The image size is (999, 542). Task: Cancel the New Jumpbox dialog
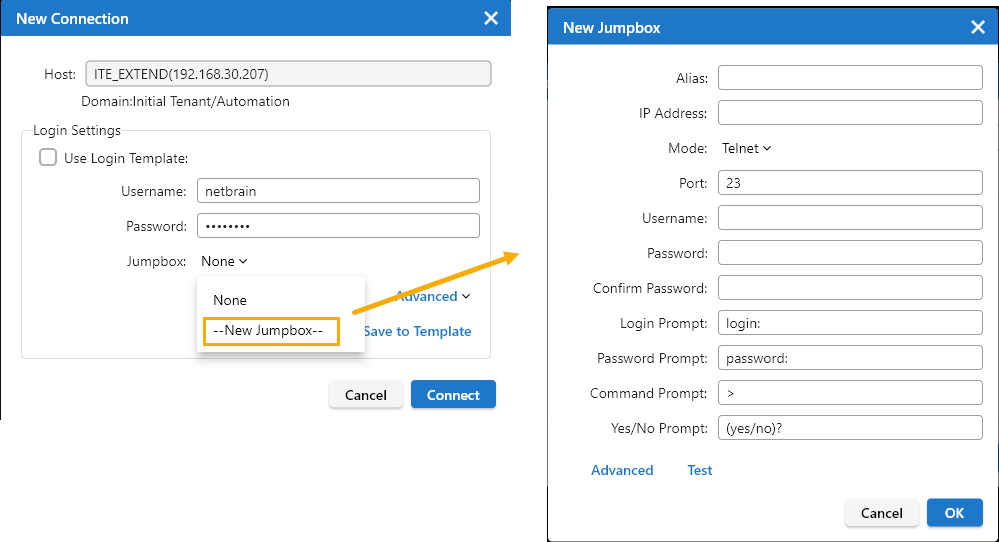pos(881,513)
